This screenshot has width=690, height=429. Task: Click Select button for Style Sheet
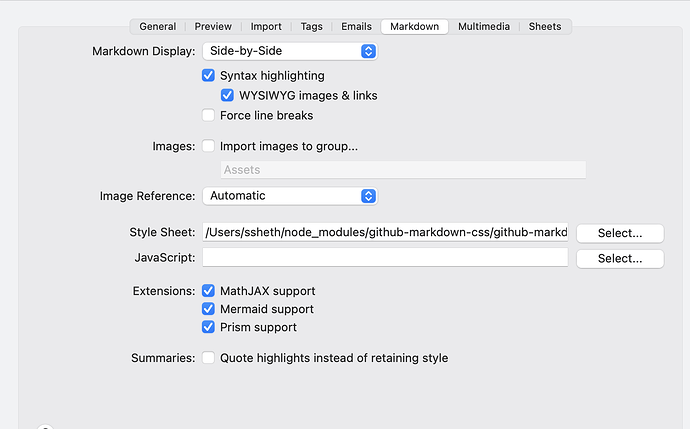pos(620,233)
